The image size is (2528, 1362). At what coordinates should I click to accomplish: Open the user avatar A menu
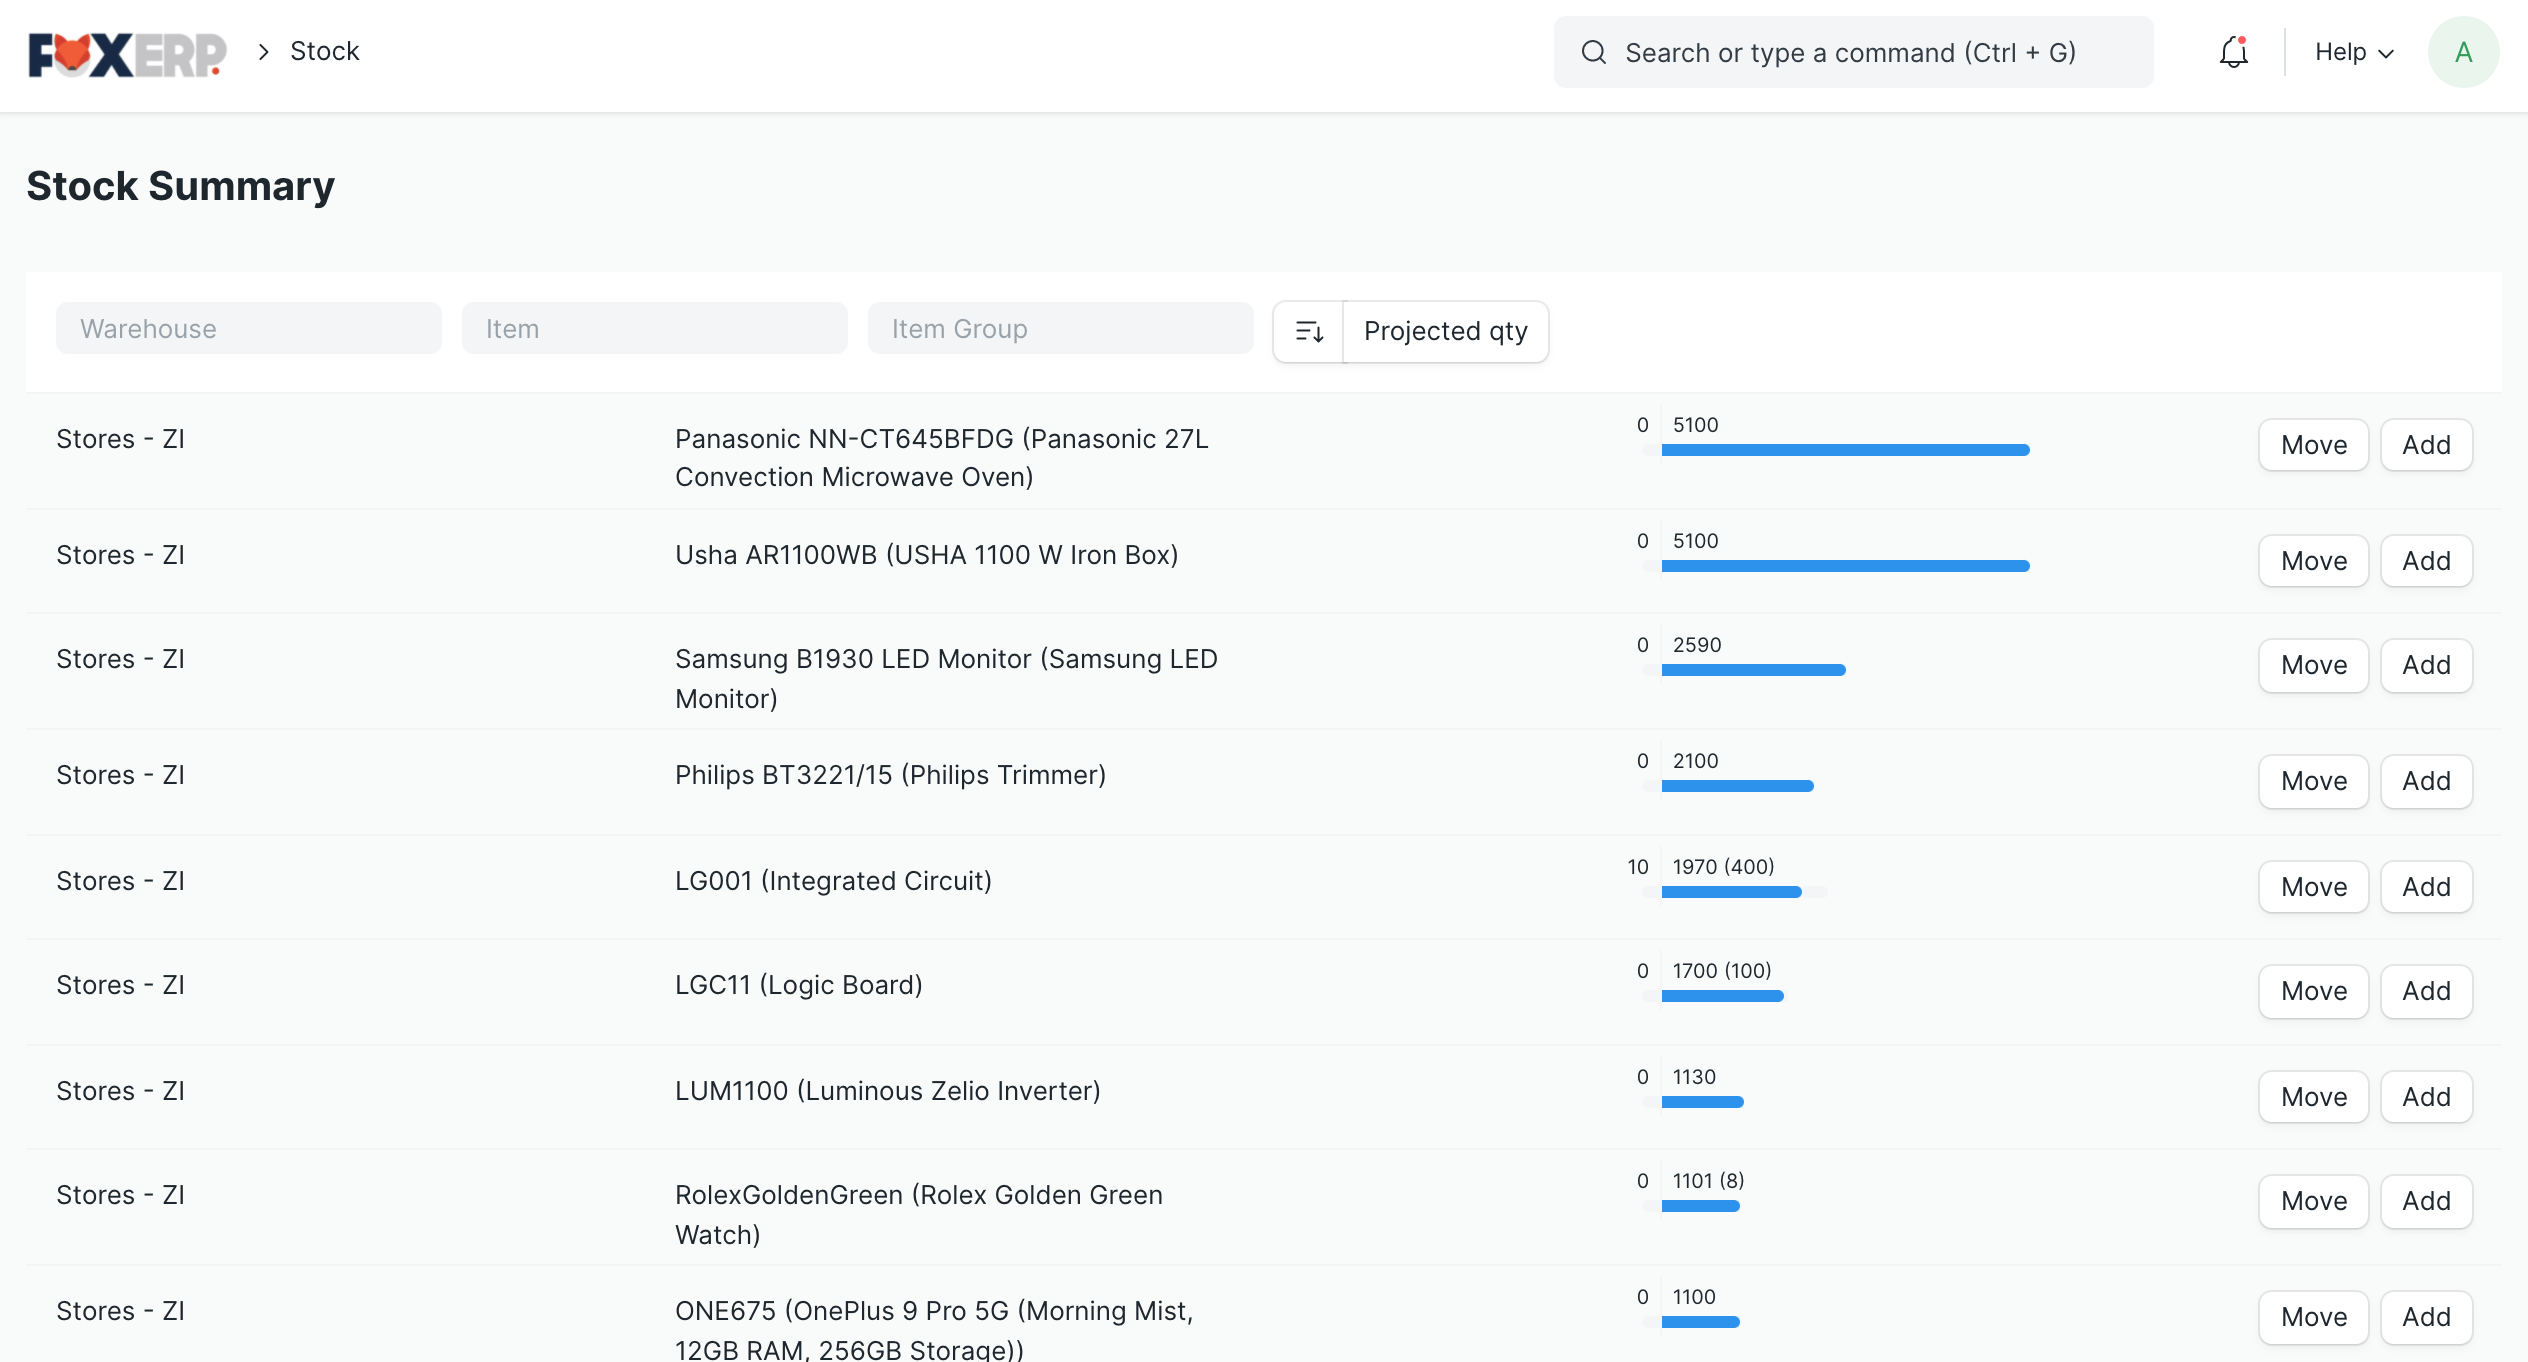[2463, 52]
